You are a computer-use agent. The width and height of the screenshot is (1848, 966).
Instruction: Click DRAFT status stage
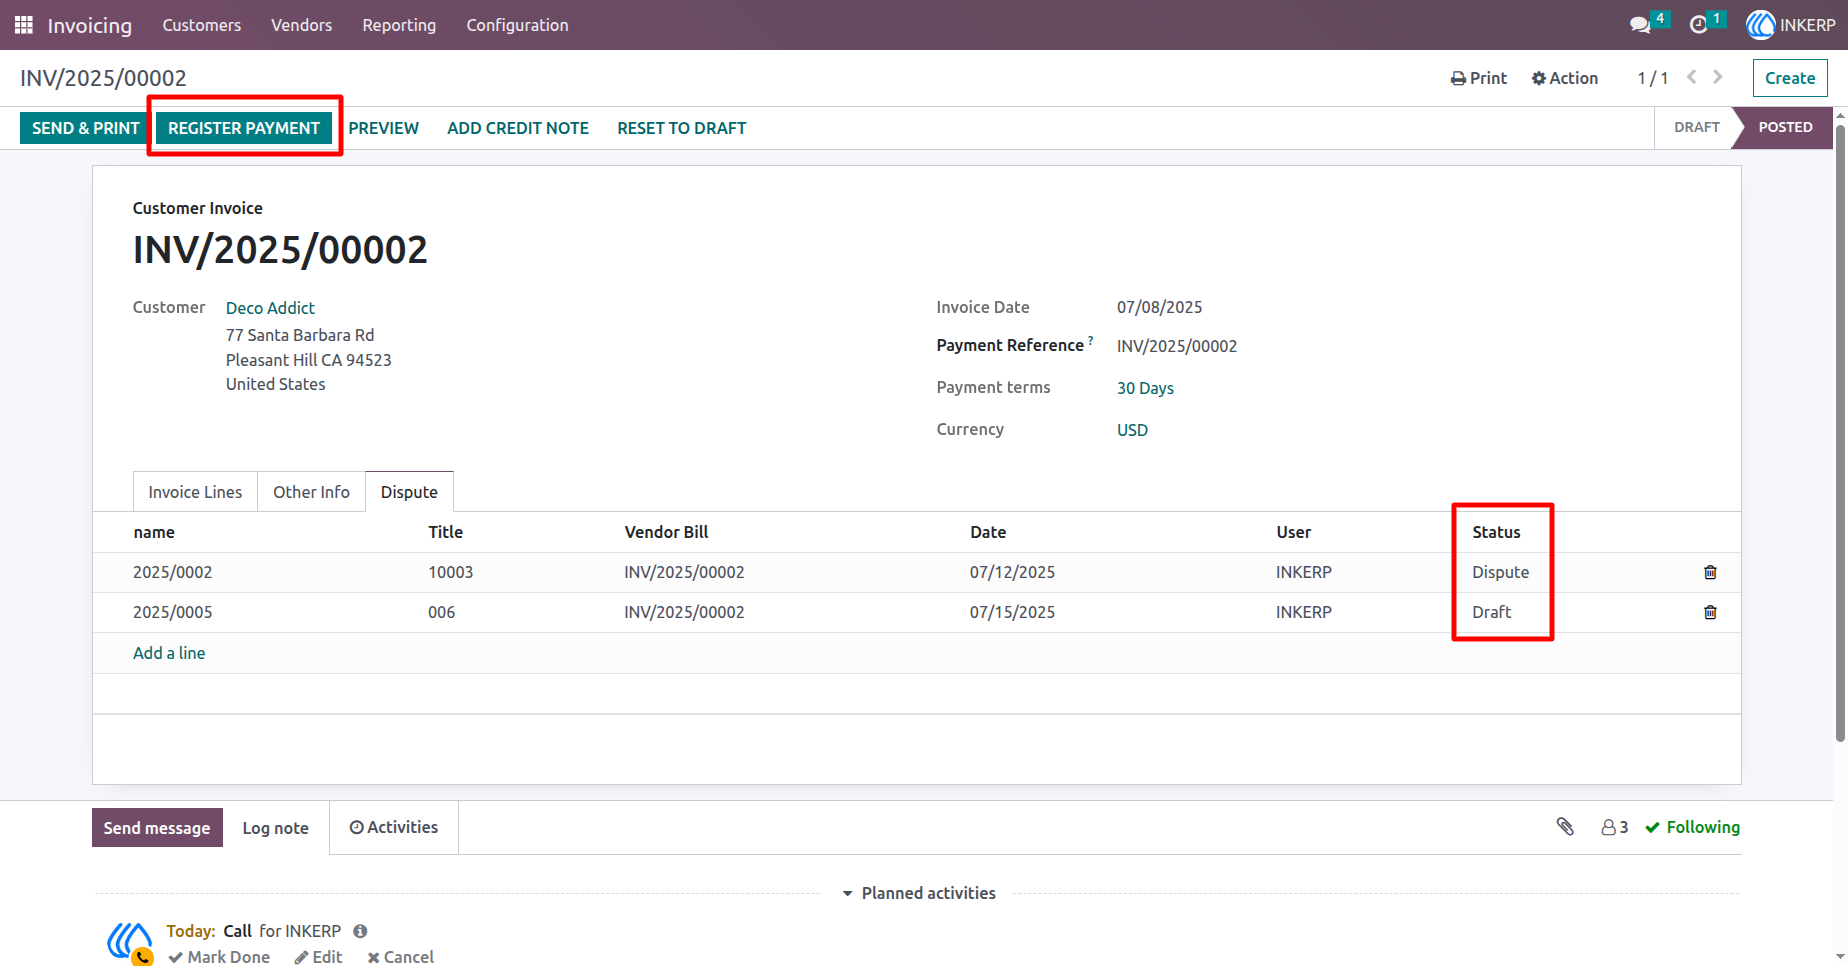click(1696, 127)
